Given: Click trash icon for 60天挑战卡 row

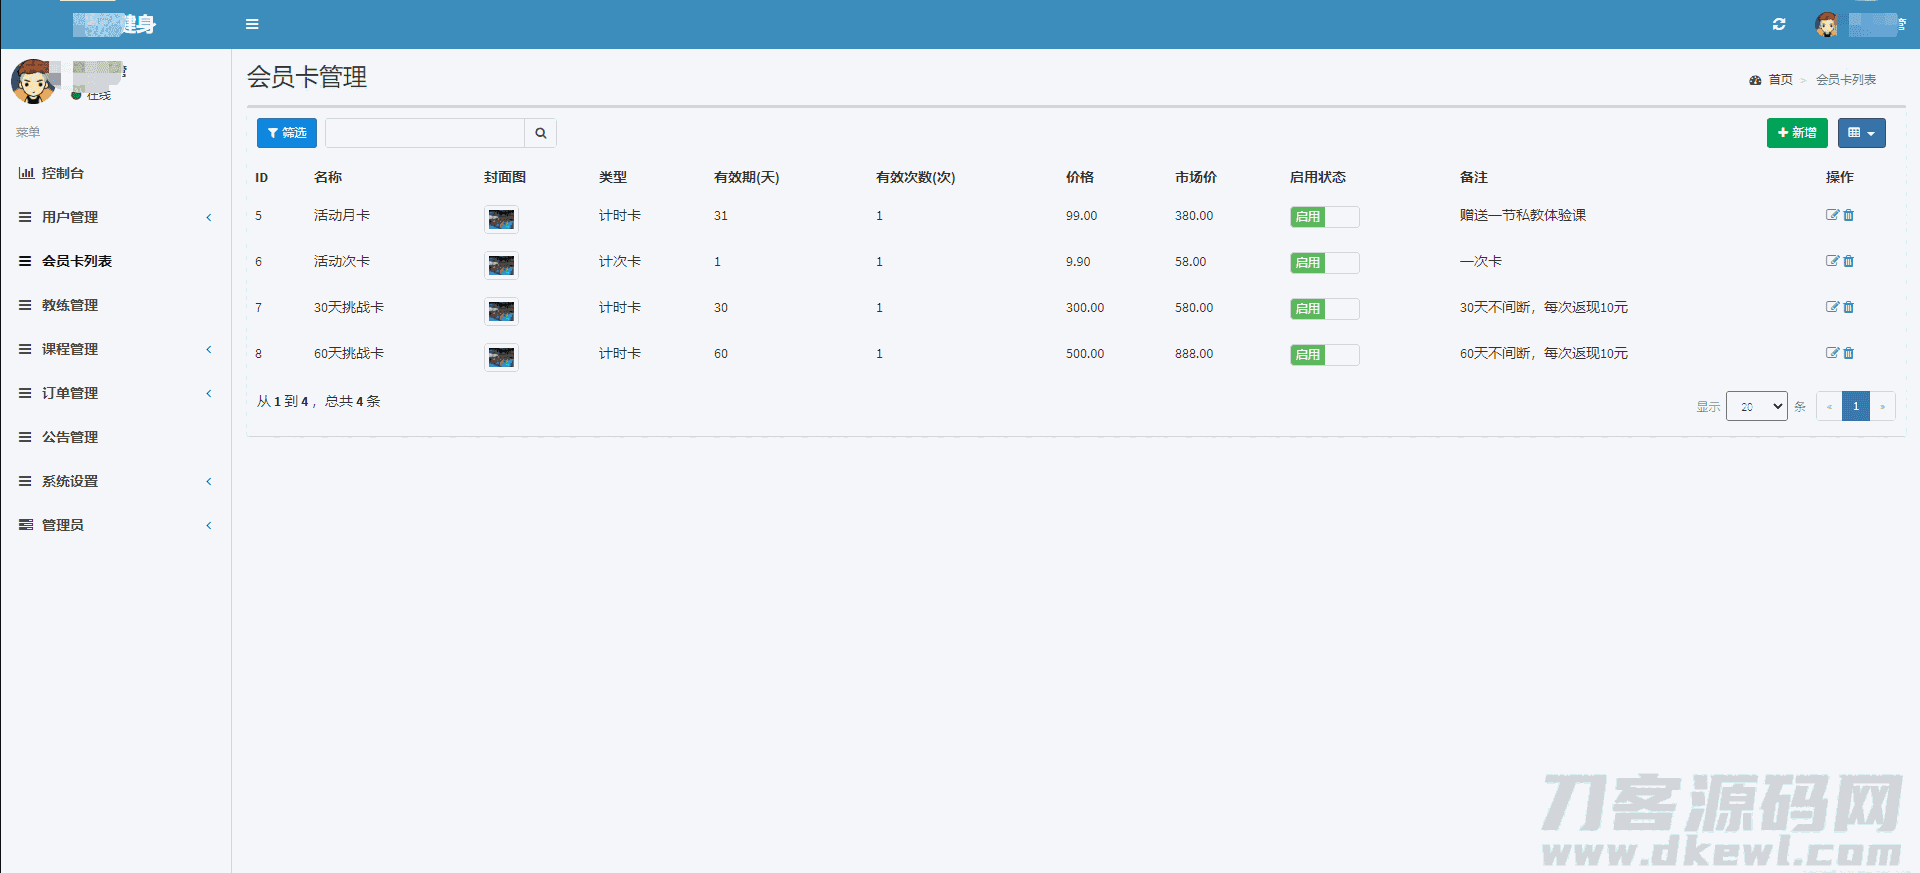Looking at the screenshot, I should [x=1849, y=353].
